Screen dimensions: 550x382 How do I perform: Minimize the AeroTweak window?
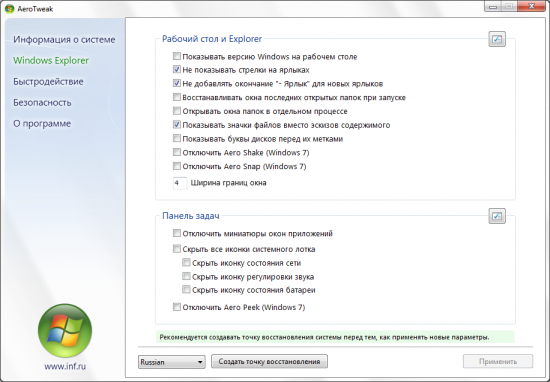click(492, 6)
